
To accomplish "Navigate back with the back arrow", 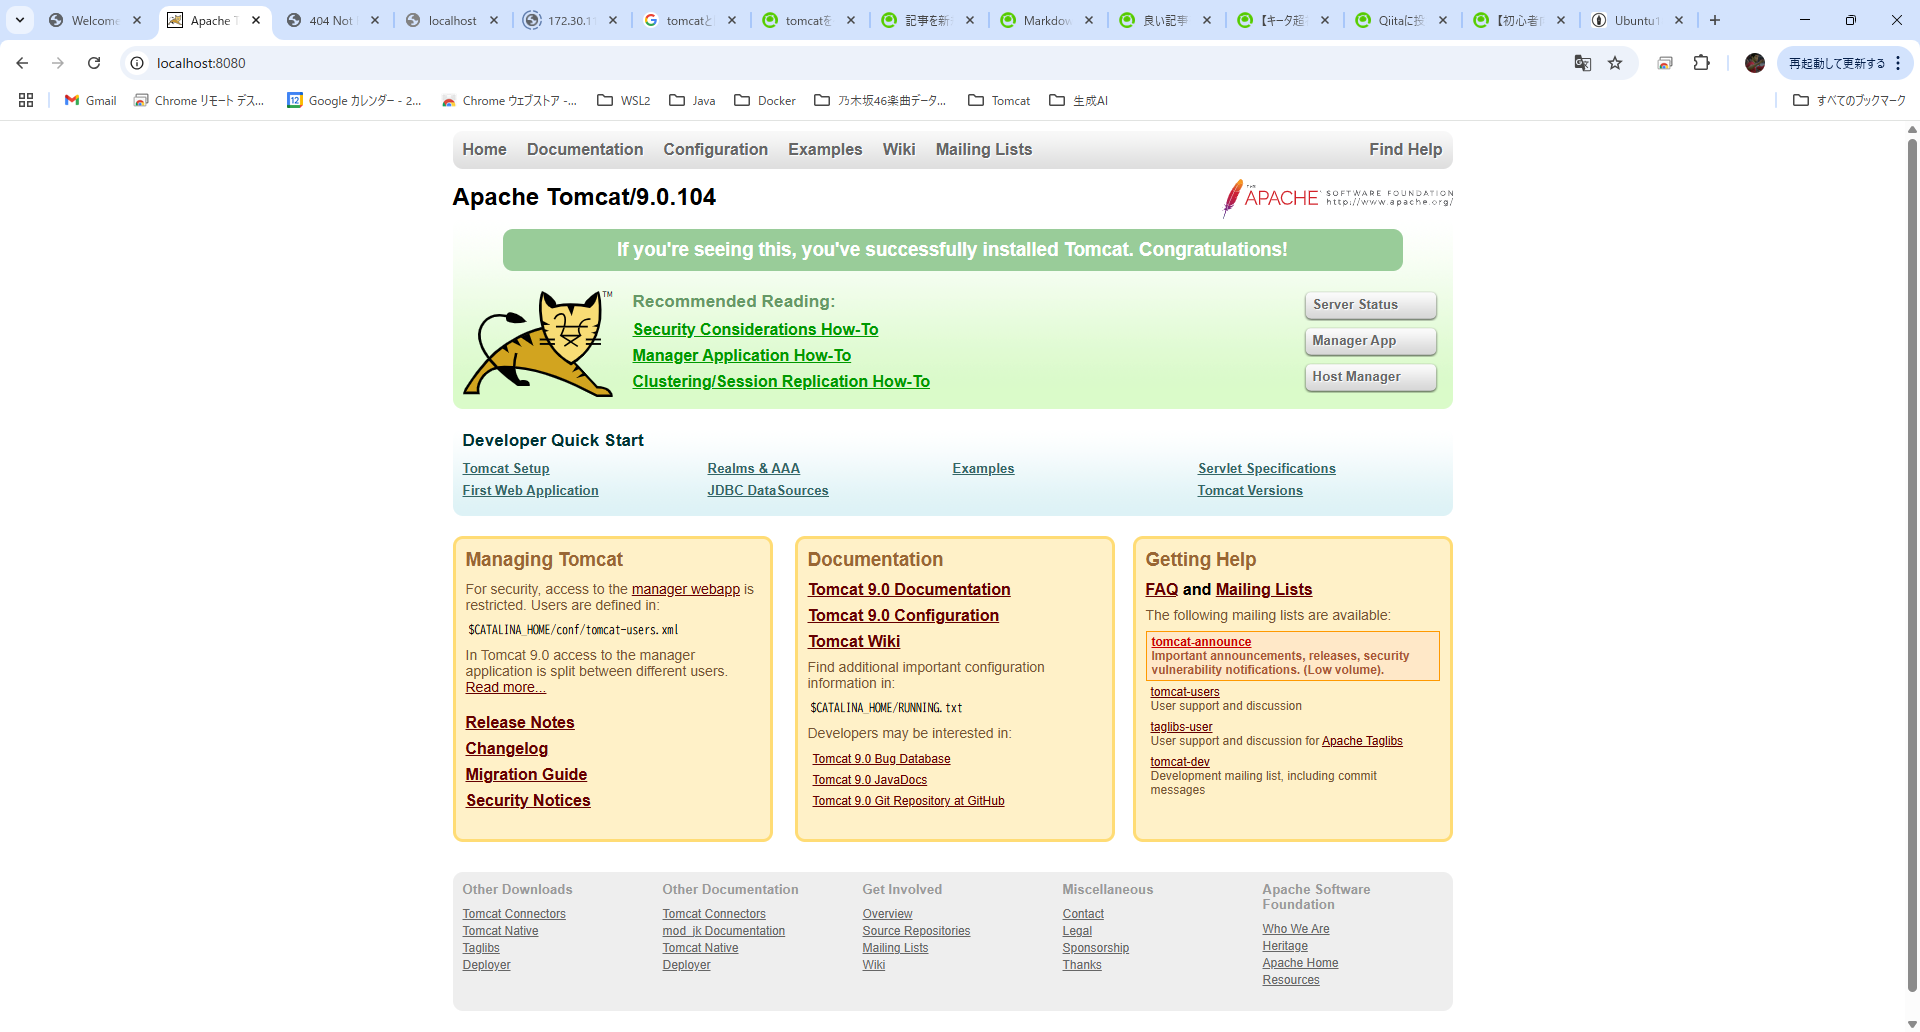I will (x=22, y=63).
